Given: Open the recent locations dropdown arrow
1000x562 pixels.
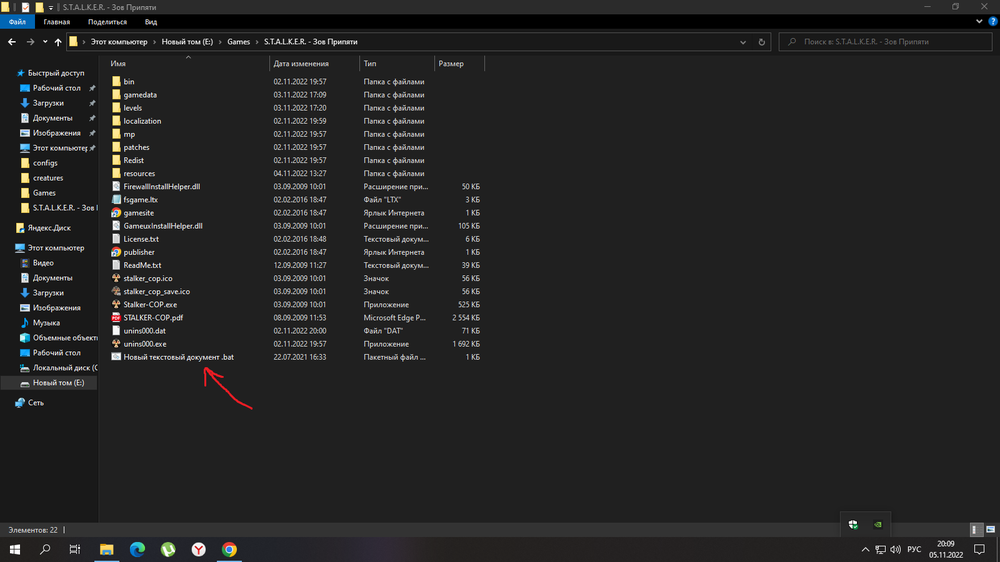Looking at the screenshot, I should [x=46, y=42].
